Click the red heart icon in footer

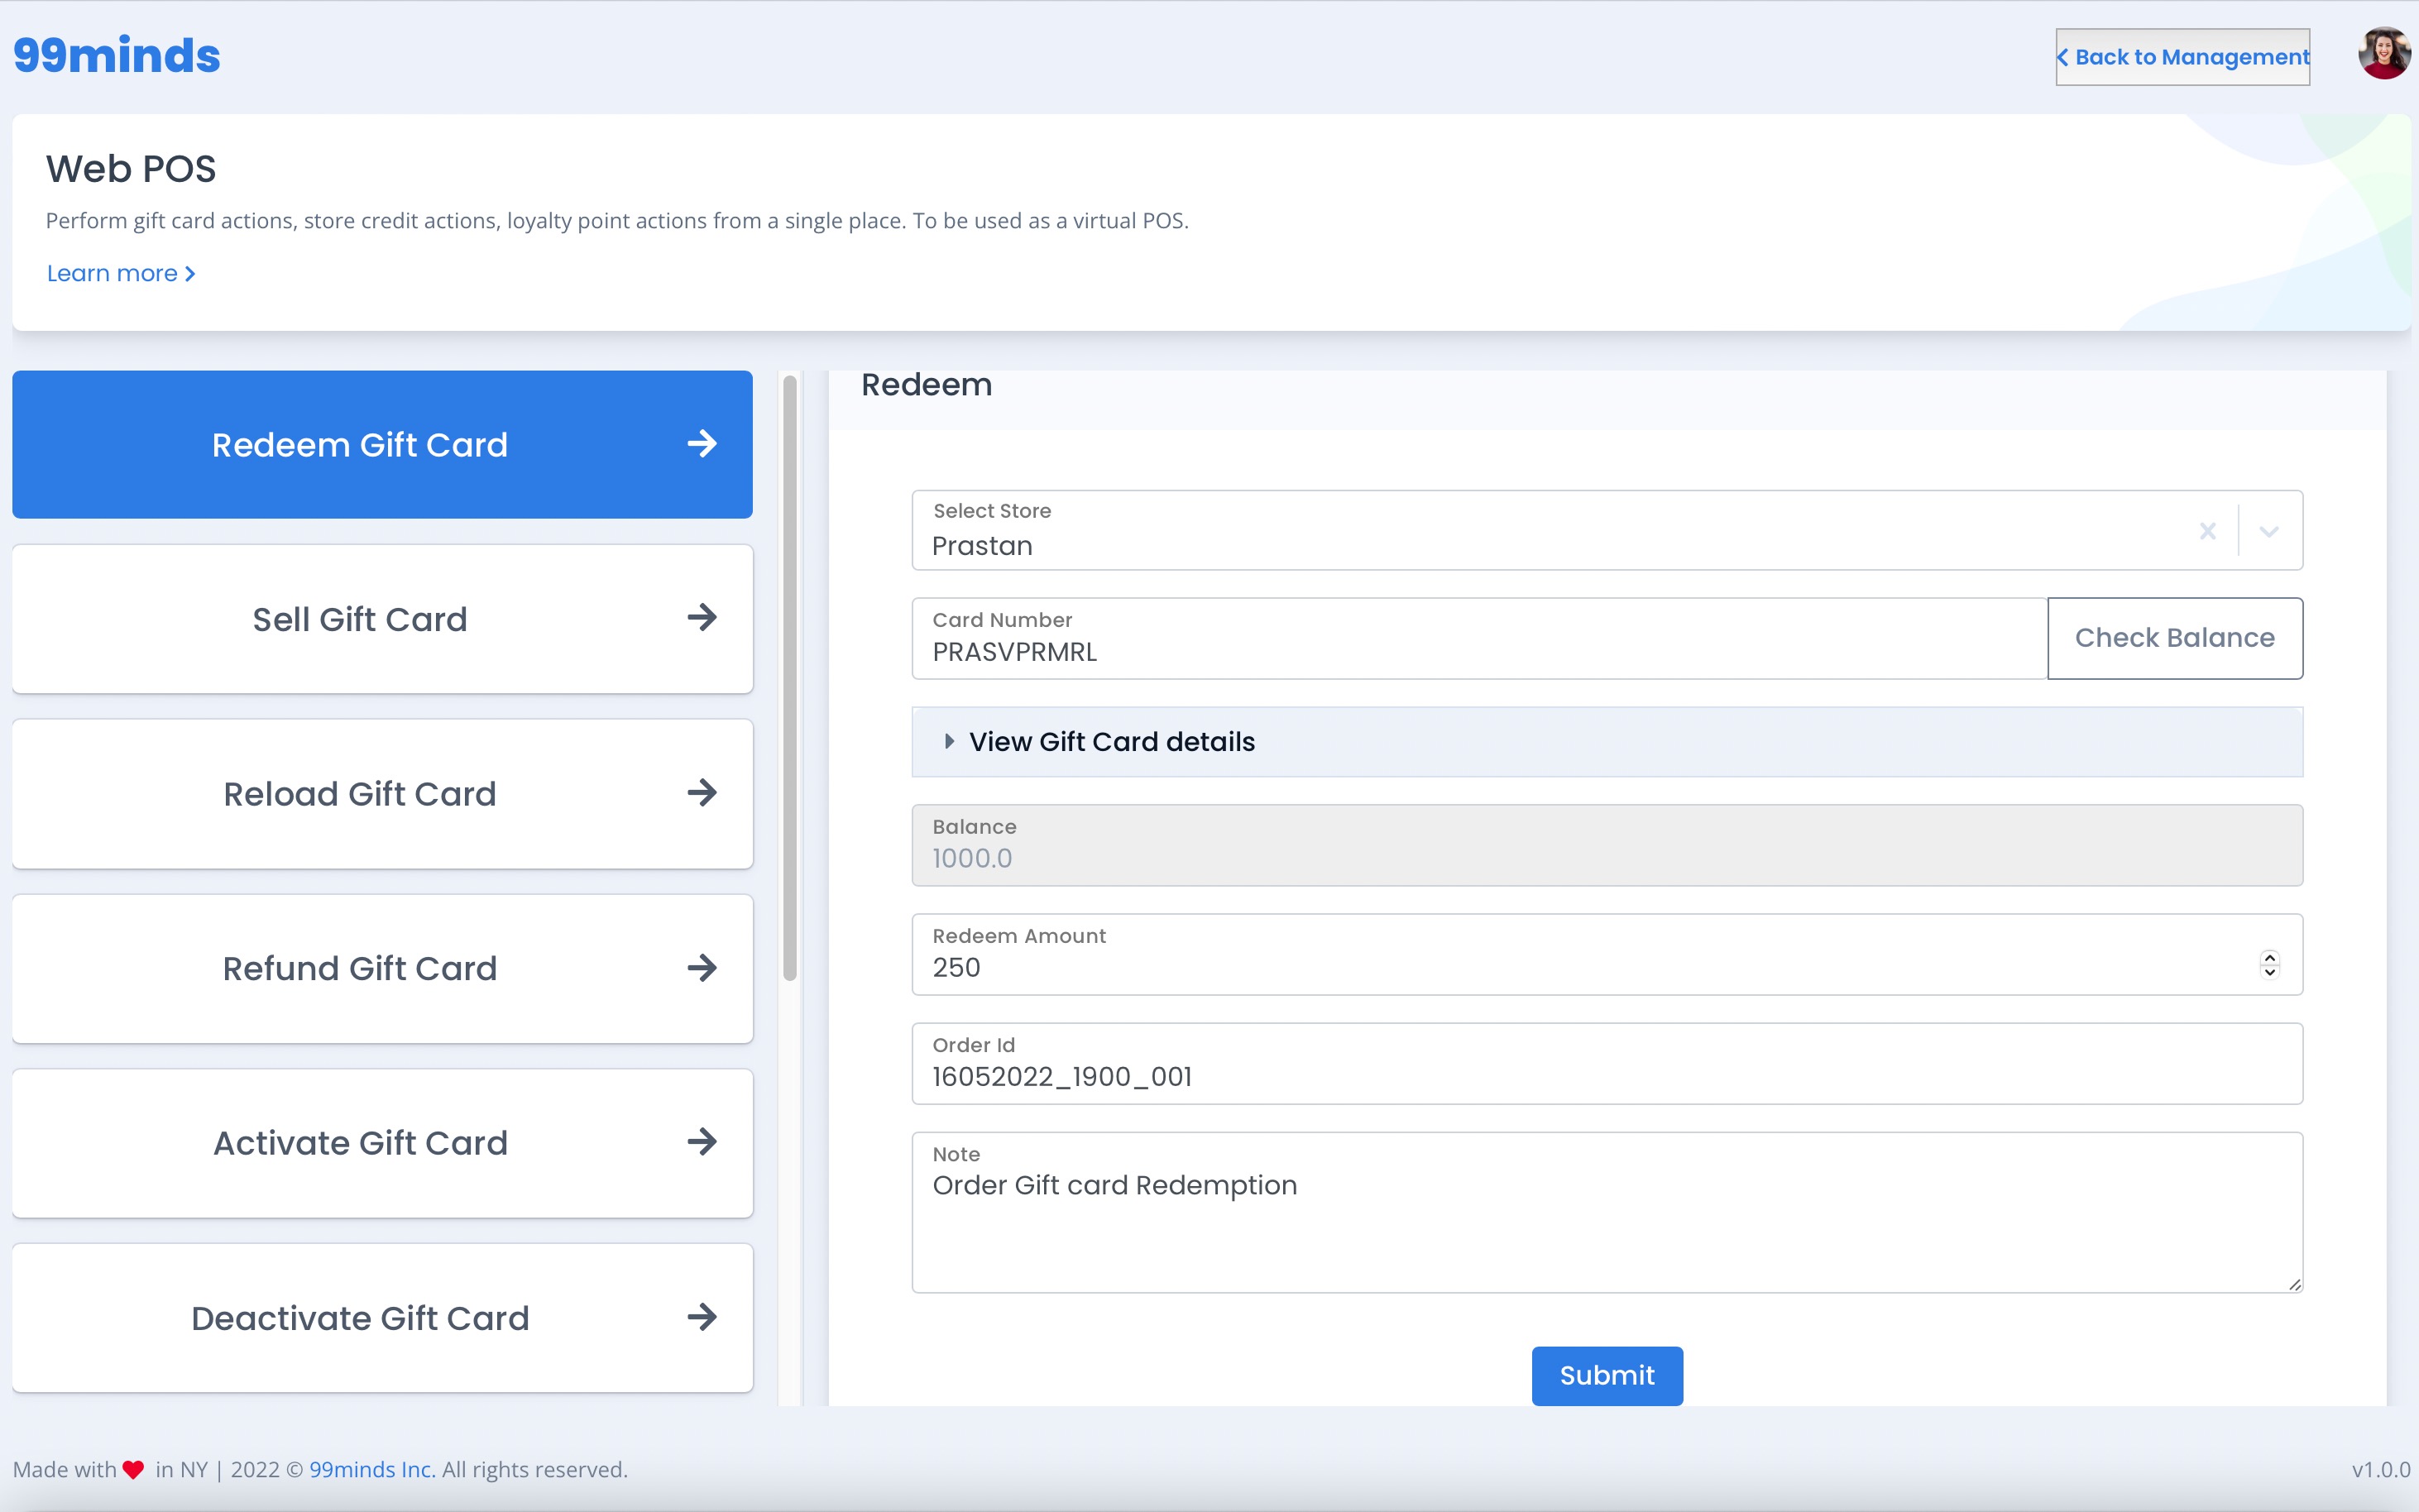[133, 1470]
